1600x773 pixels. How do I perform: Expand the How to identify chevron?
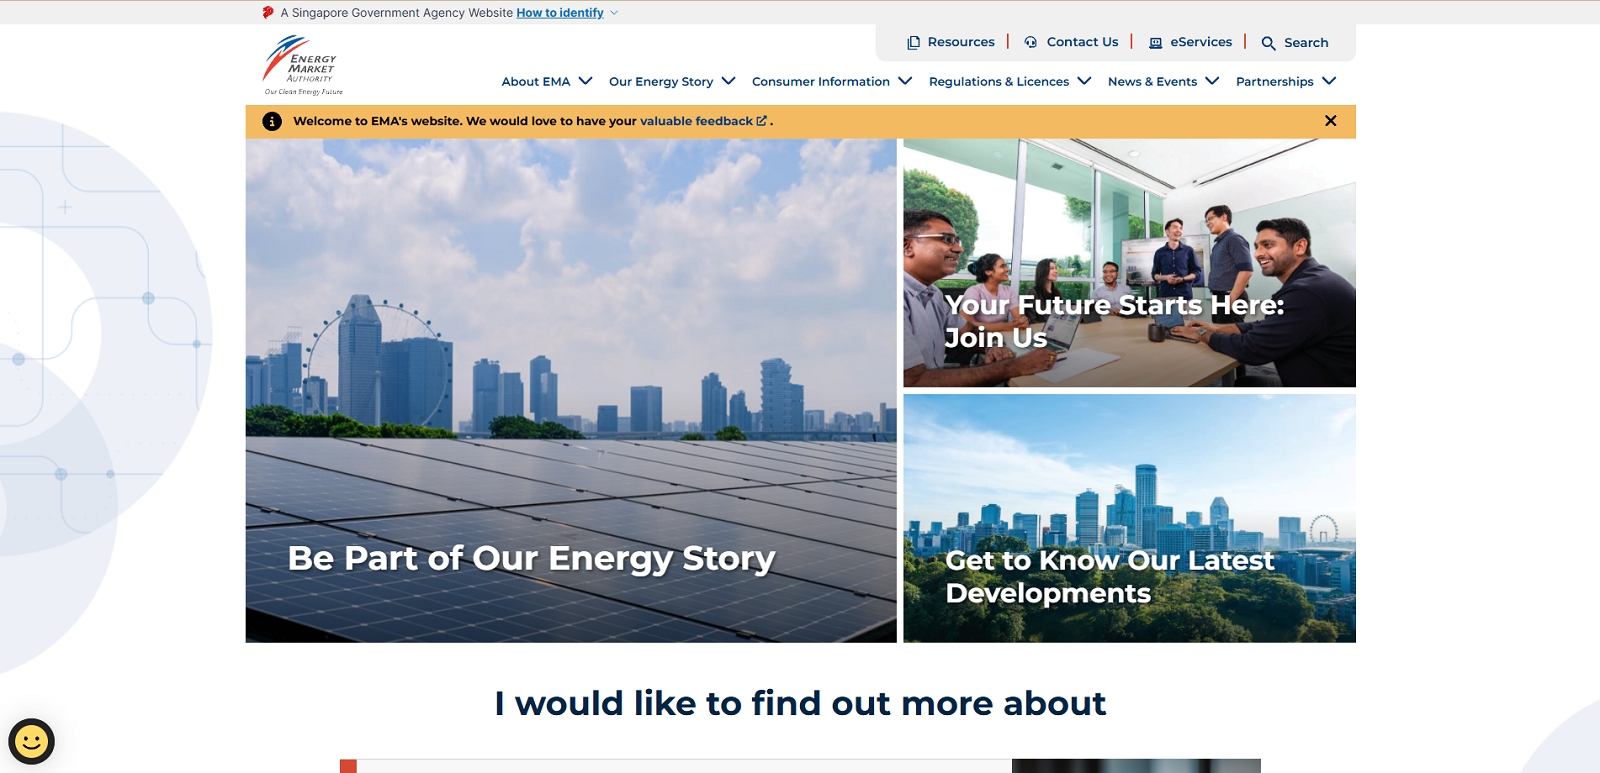614,13
